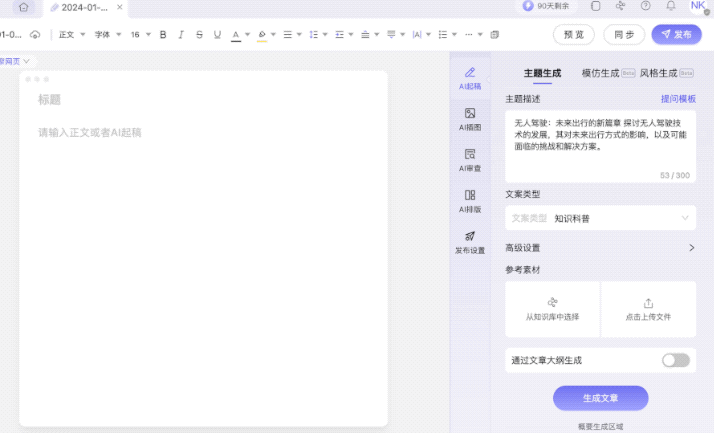Click the 发布 publish button
This screenshot has width=714, height=433.
(x=676, y=34)
